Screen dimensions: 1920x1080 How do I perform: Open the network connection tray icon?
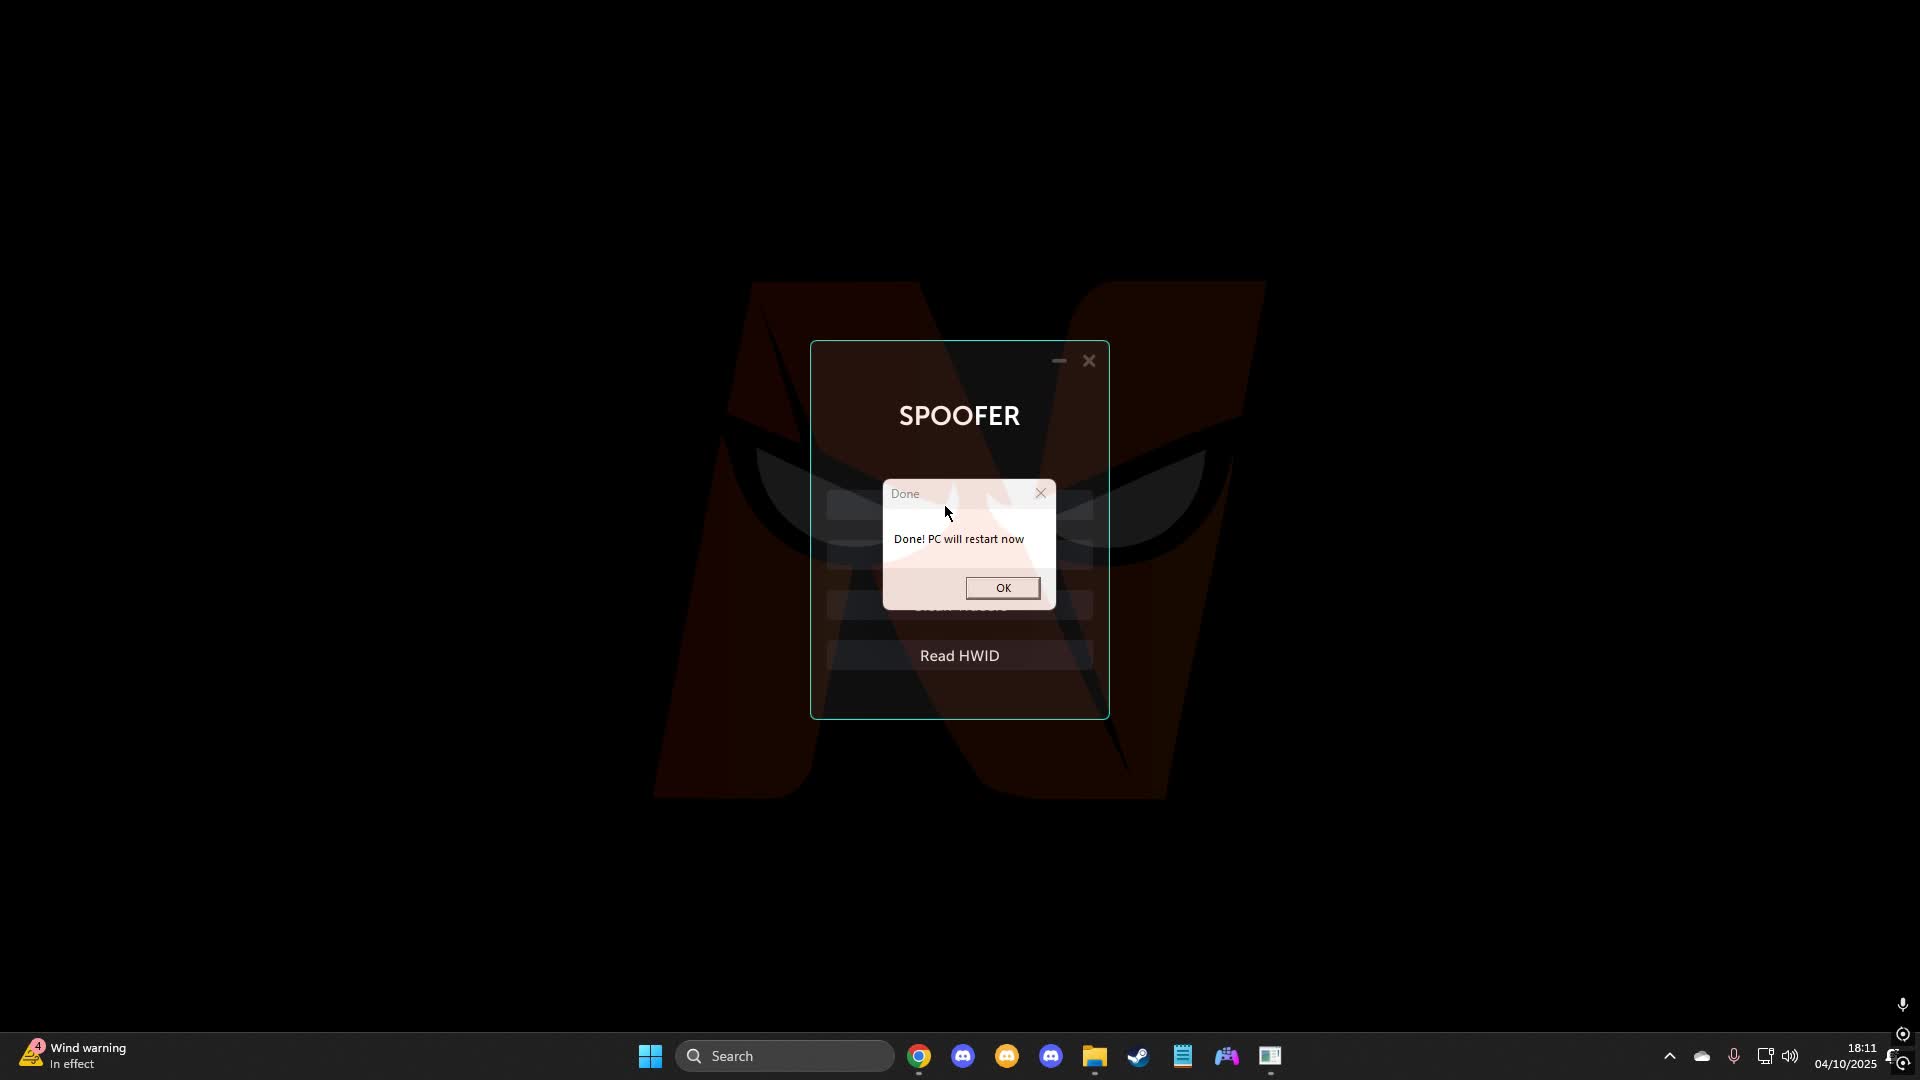pyautogui.click(x=1765, y=1056)
